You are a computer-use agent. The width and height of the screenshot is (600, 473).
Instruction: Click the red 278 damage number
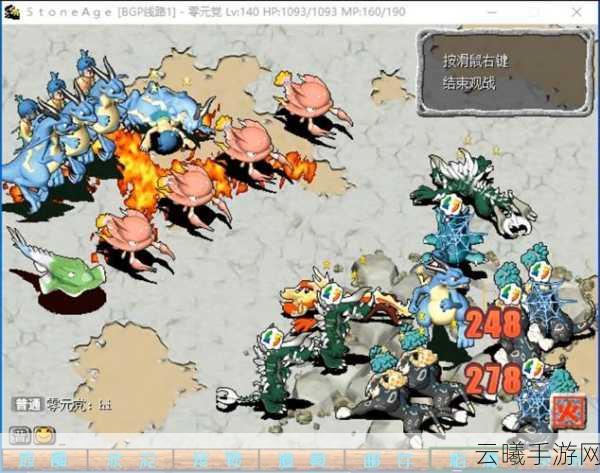493,380
